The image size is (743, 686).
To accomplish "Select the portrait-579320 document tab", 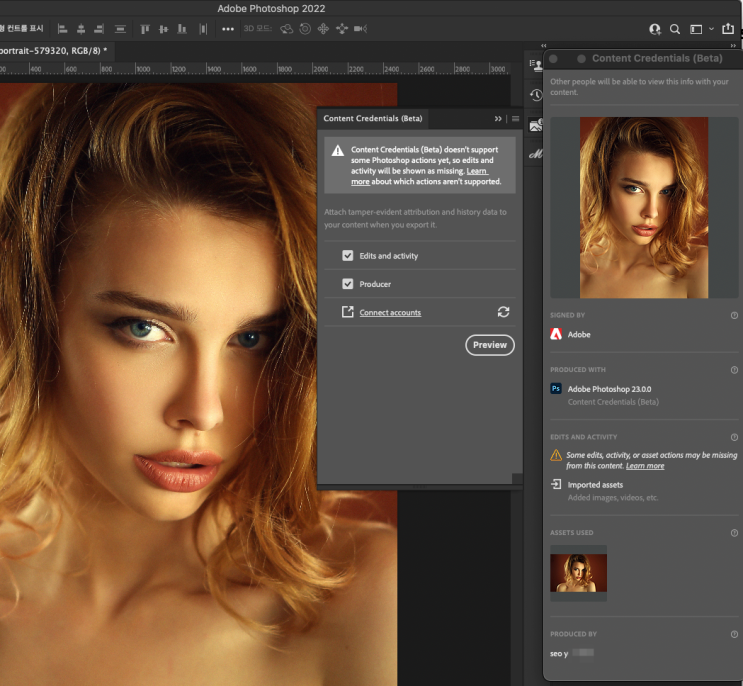I will pos(55,51).
